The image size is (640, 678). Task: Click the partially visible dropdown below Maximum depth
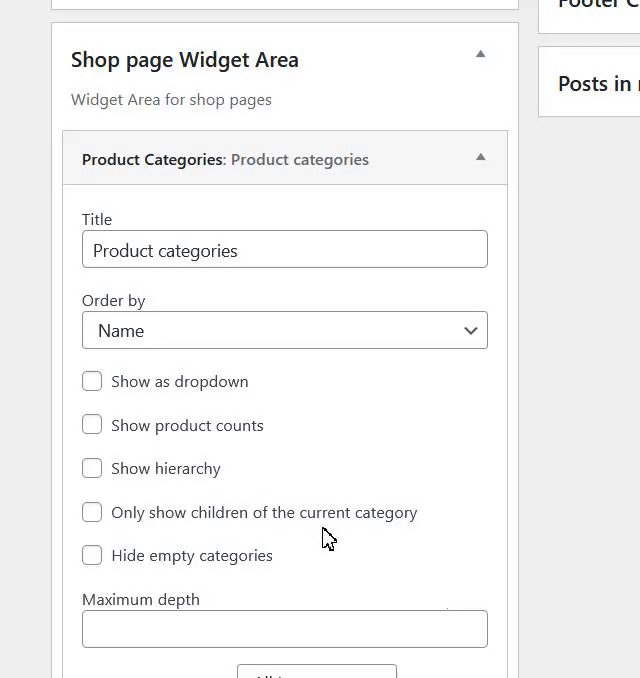tap(316, 672)
